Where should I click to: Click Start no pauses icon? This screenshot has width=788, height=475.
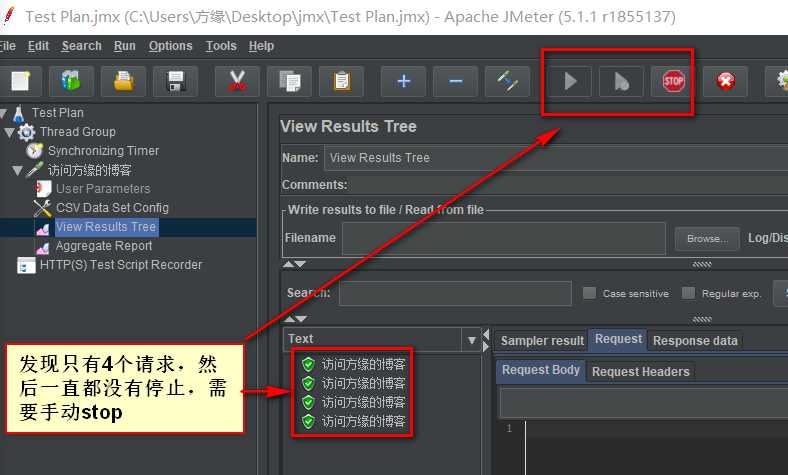pos(622,81)
